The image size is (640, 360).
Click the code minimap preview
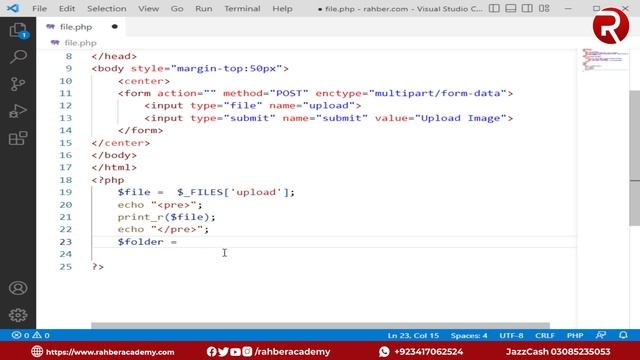tap(605, 60)
